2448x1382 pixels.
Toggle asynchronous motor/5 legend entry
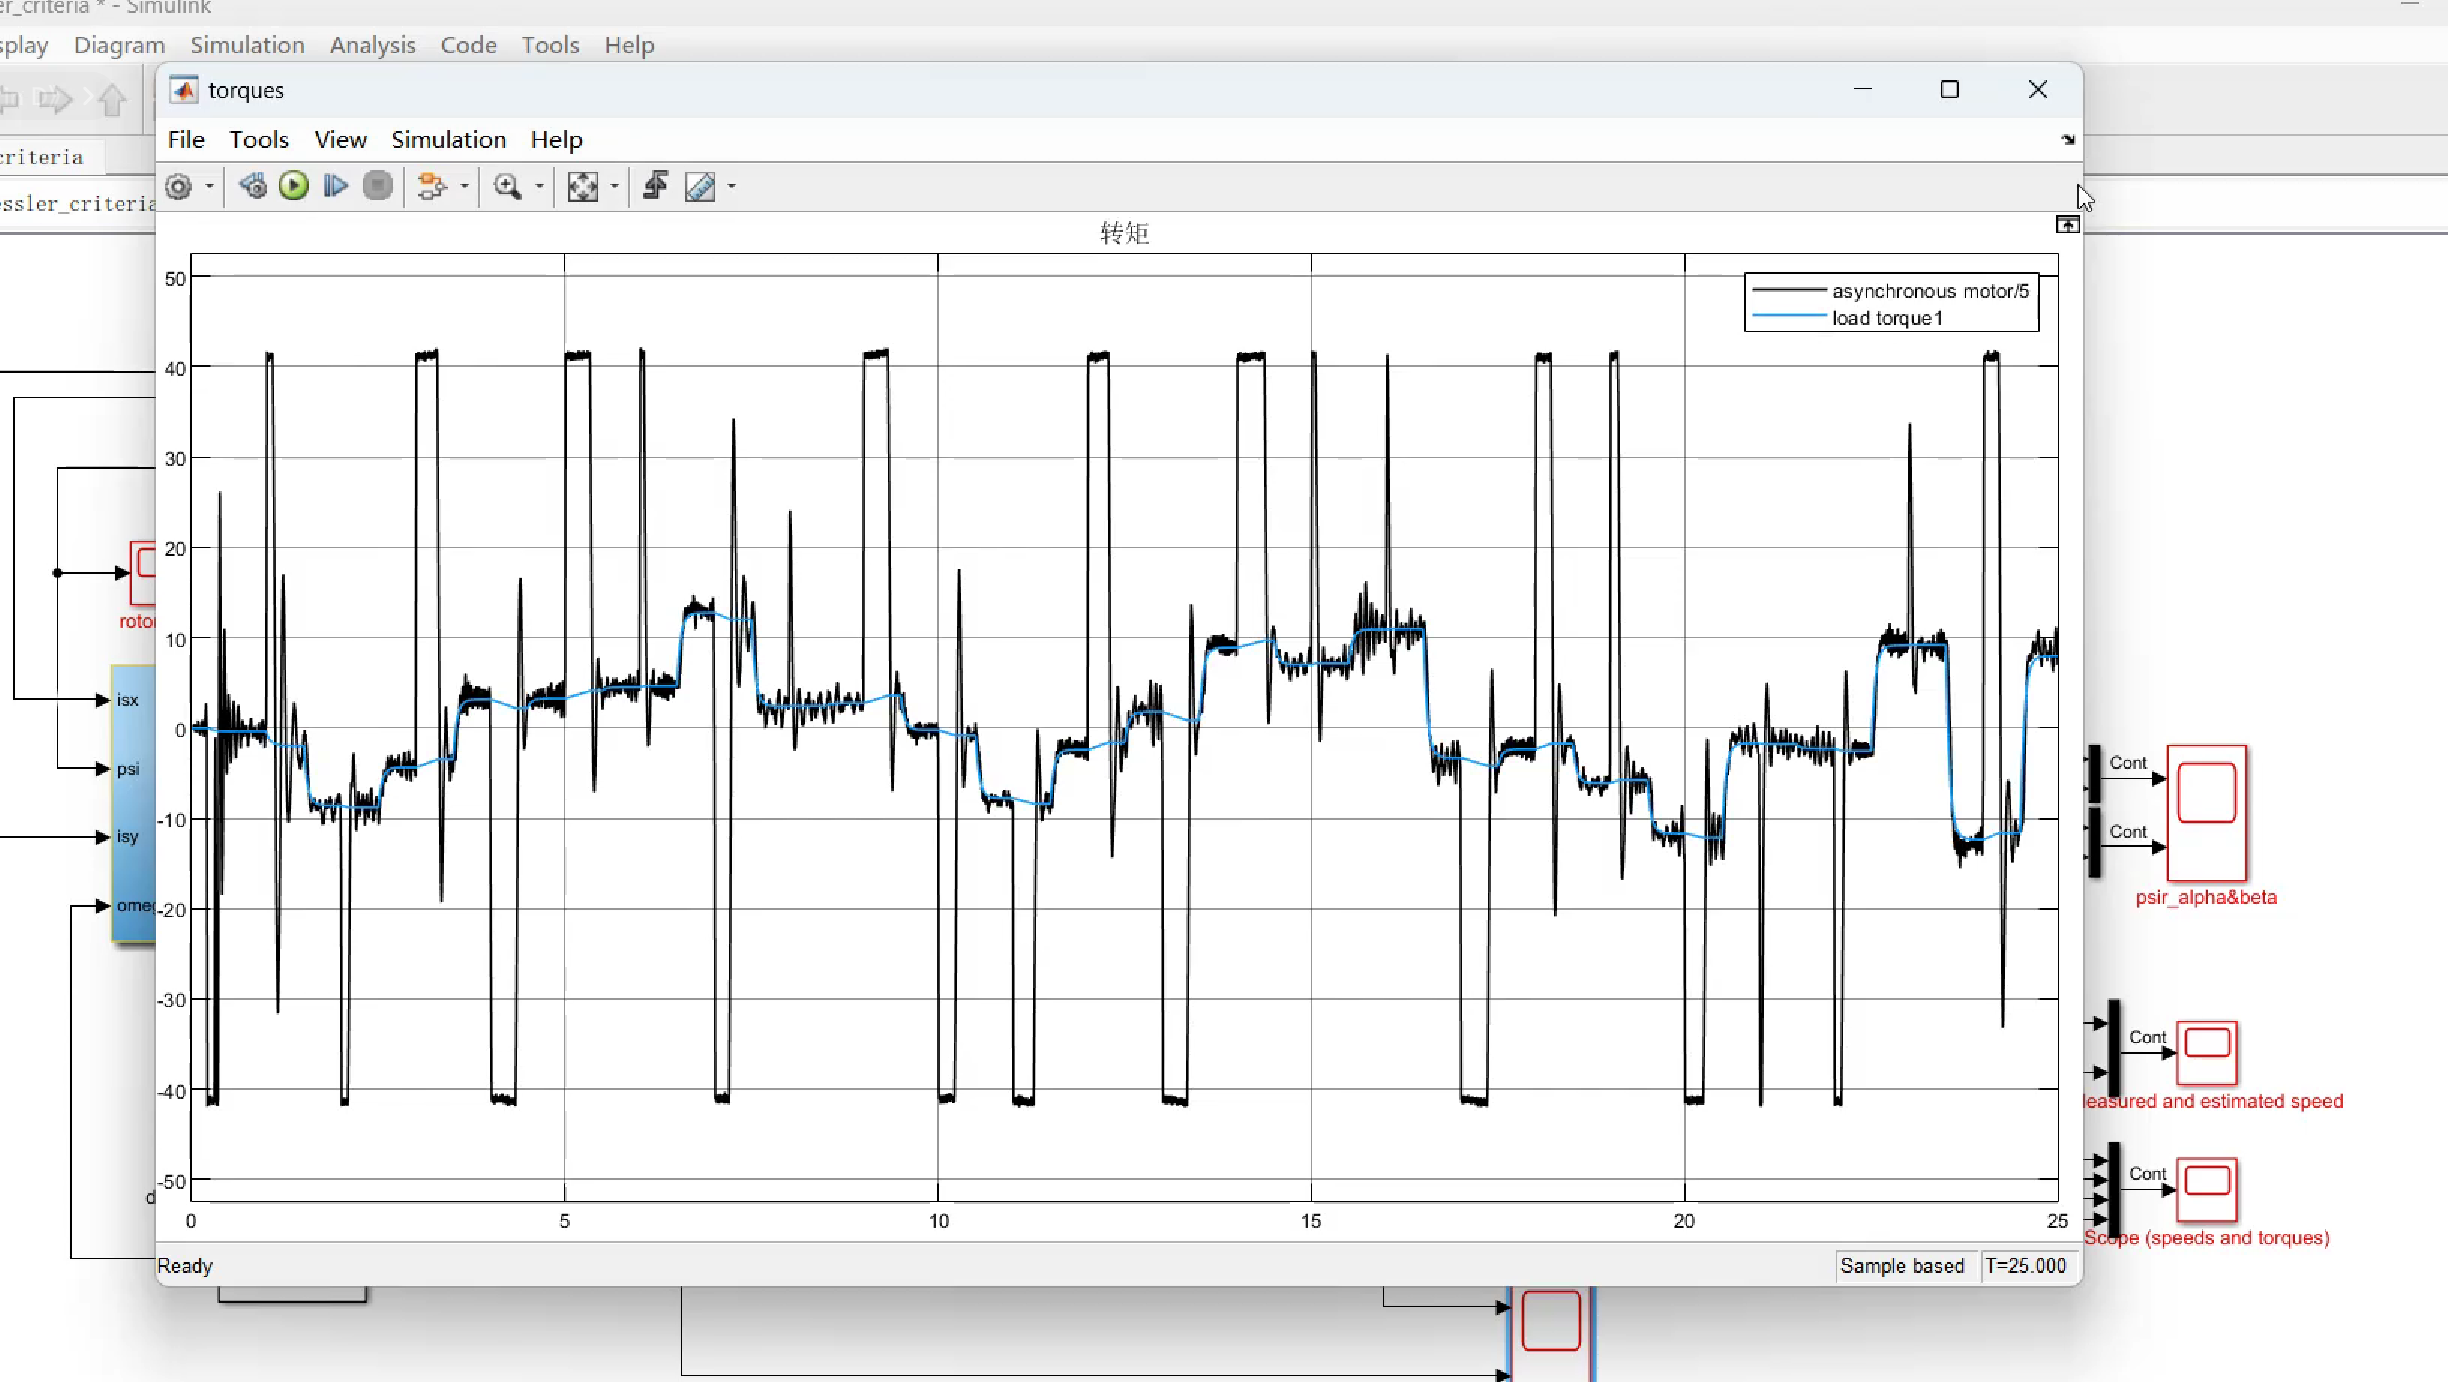[x=1929, y=291]
